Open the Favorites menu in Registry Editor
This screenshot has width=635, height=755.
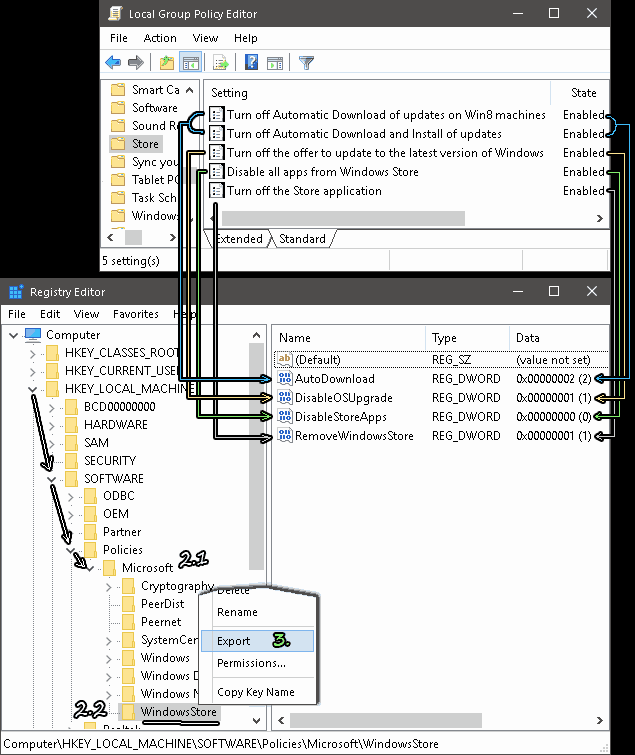pos(136,314)
